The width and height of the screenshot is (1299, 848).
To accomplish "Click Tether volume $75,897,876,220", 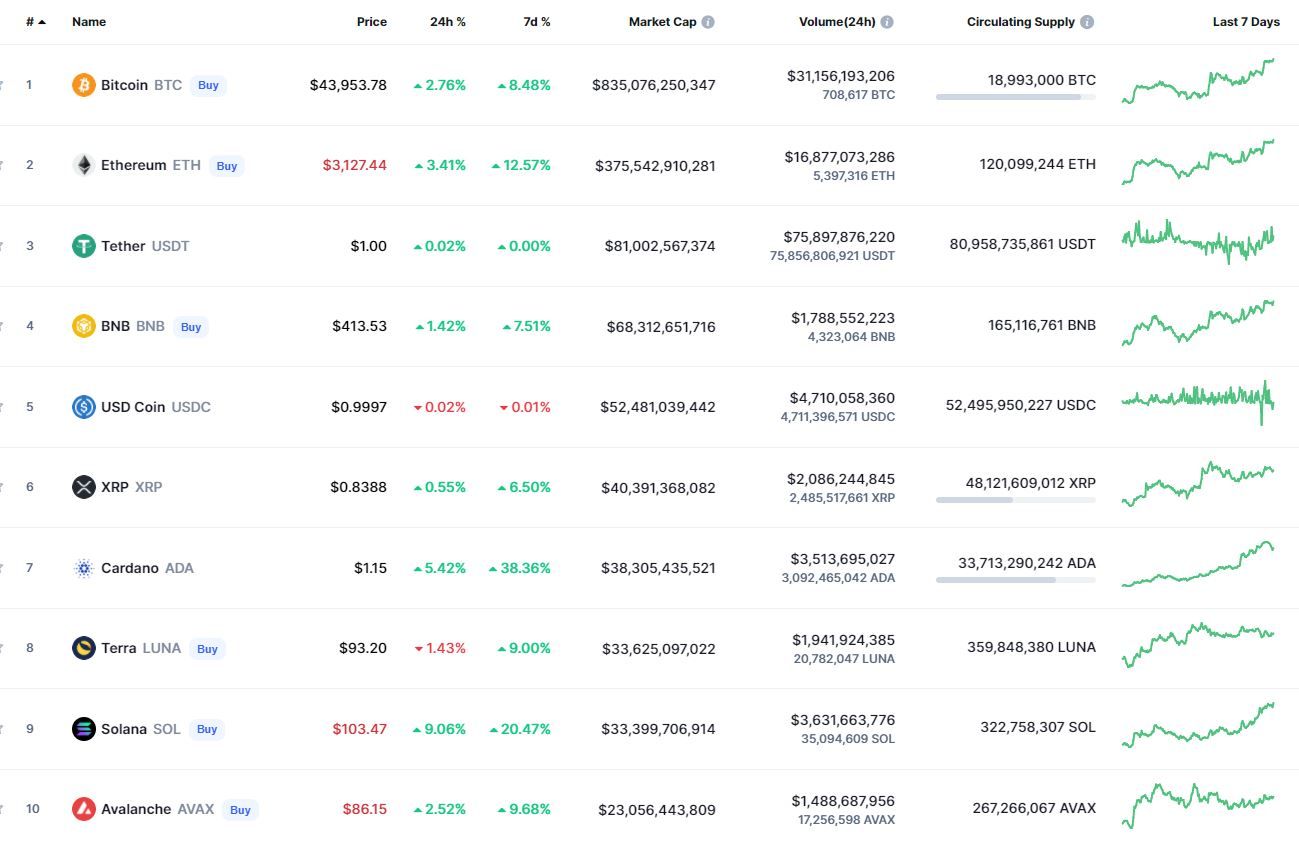I will click(x=840, y=237).
